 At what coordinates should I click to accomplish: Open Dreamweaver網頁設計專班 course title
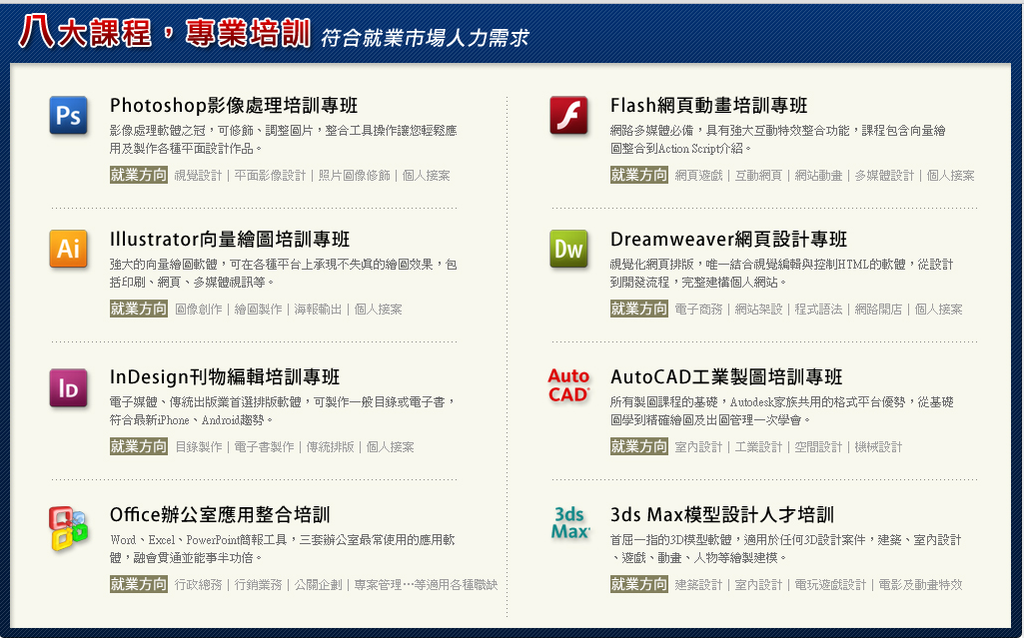(x=729, y=239)
